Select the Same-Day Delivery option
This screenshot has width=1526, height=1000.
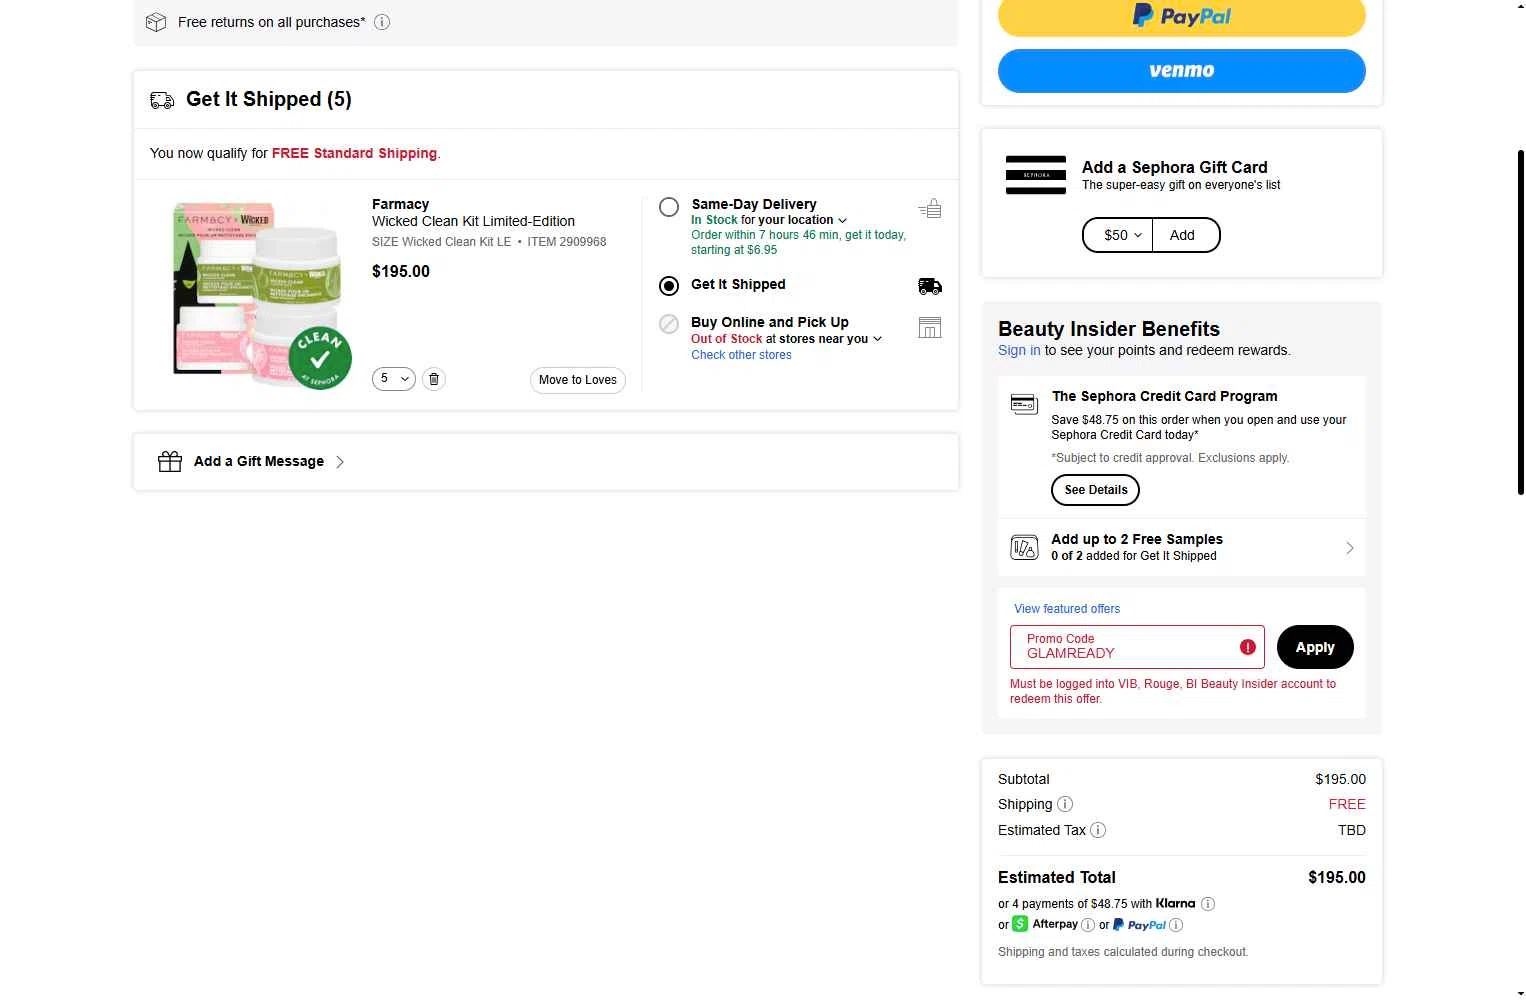click(669, 207)
